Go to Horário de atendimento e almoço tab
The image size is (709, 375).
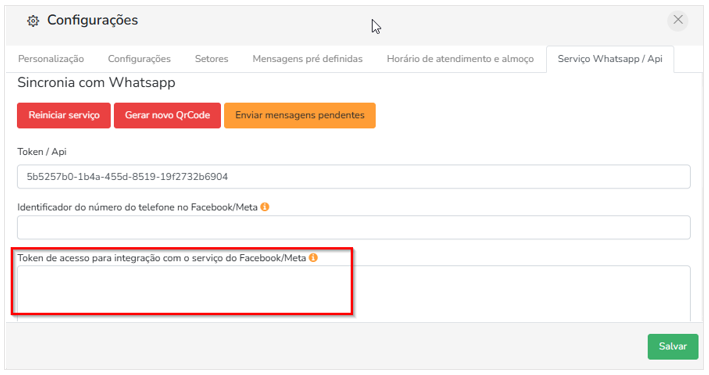click(x=460, y=59)
